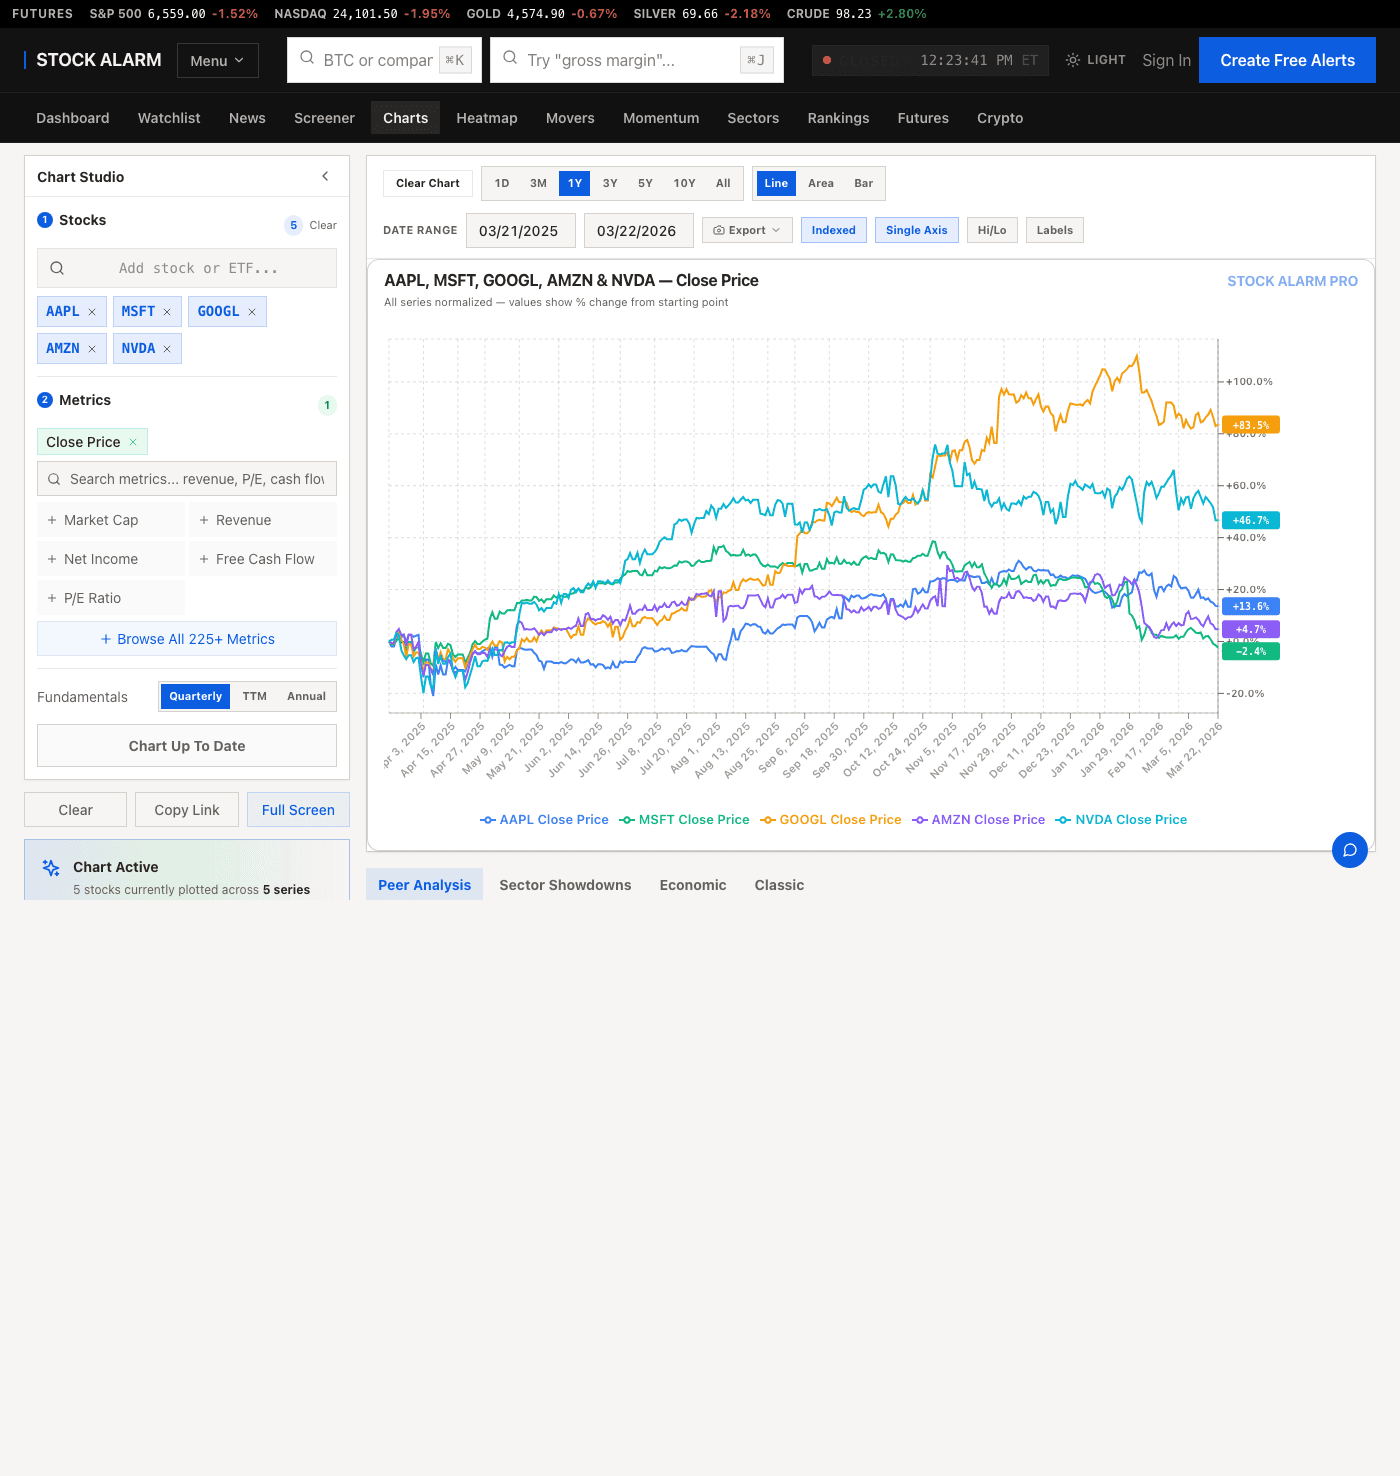
Task: Remove MSFT ticker chip
Action: (167, 312)
